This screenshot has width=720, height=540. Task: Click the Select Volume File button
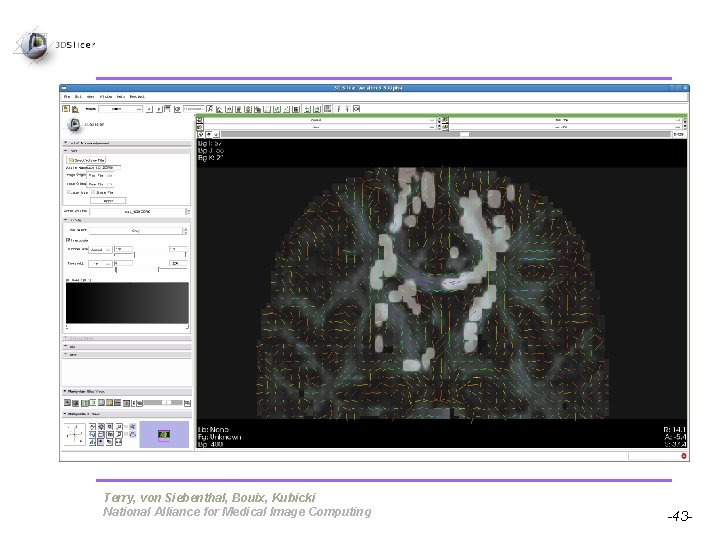tap(86, 160)
